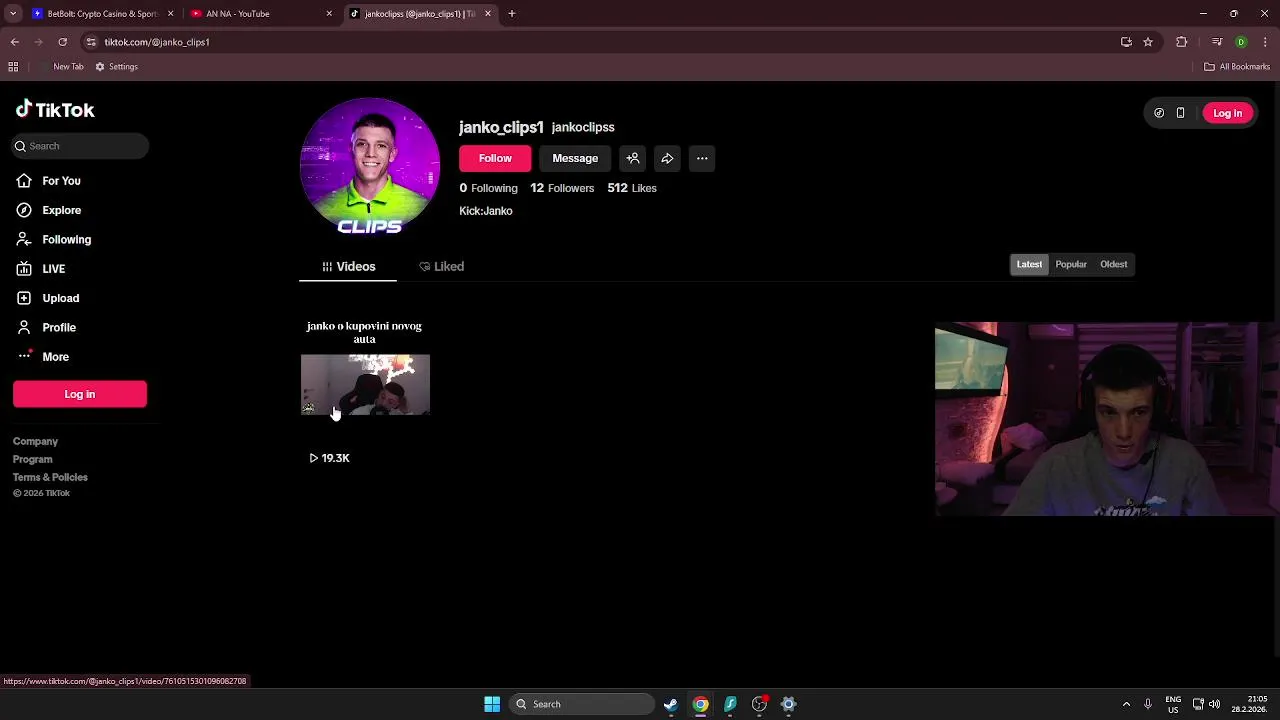Open the New Tab bookmark
1280x720 pixels.
click(62, 67)
